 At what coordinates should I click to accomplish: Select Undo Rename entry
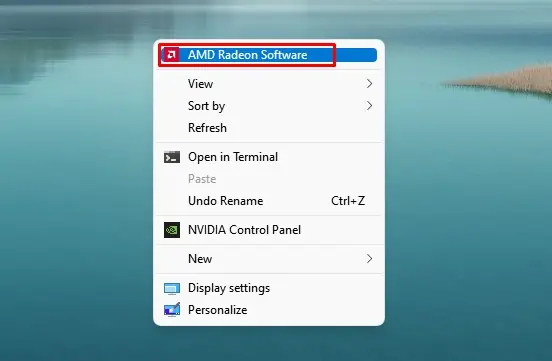269,201
